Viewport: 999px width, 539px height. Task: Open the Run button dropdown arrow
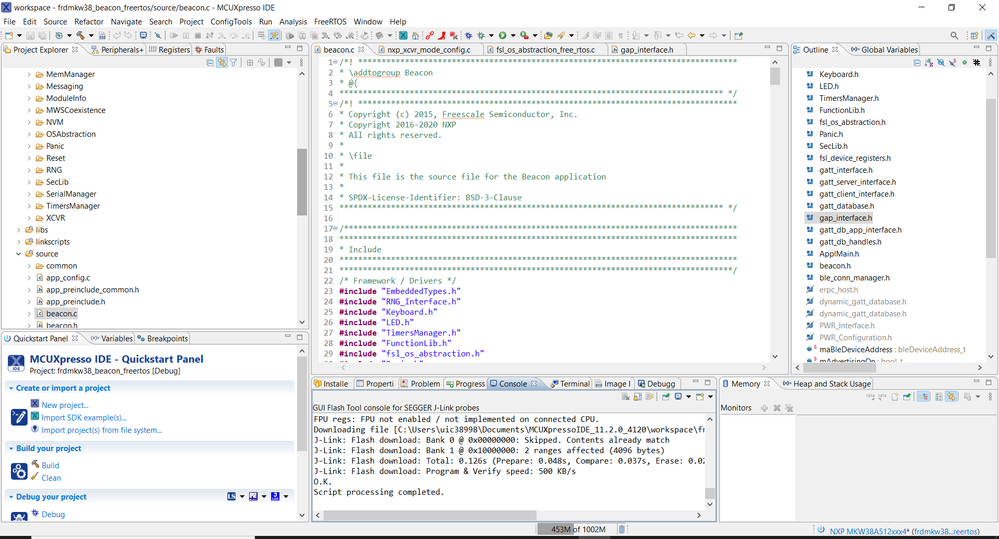tap(513, 35)
